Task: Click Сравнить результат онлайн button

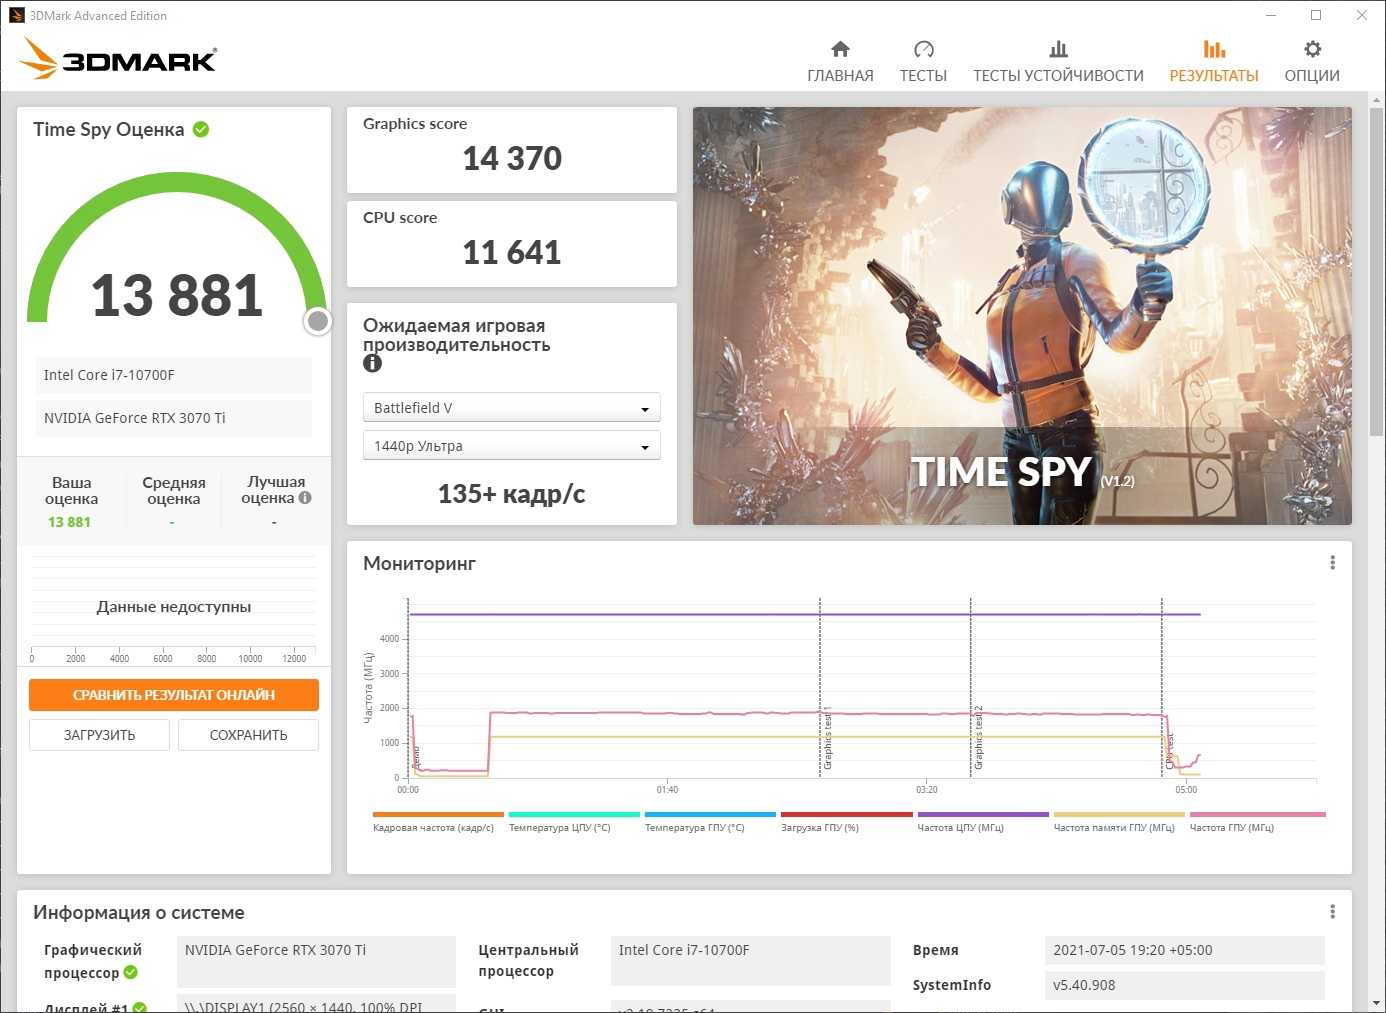Action: pos(174,695)
